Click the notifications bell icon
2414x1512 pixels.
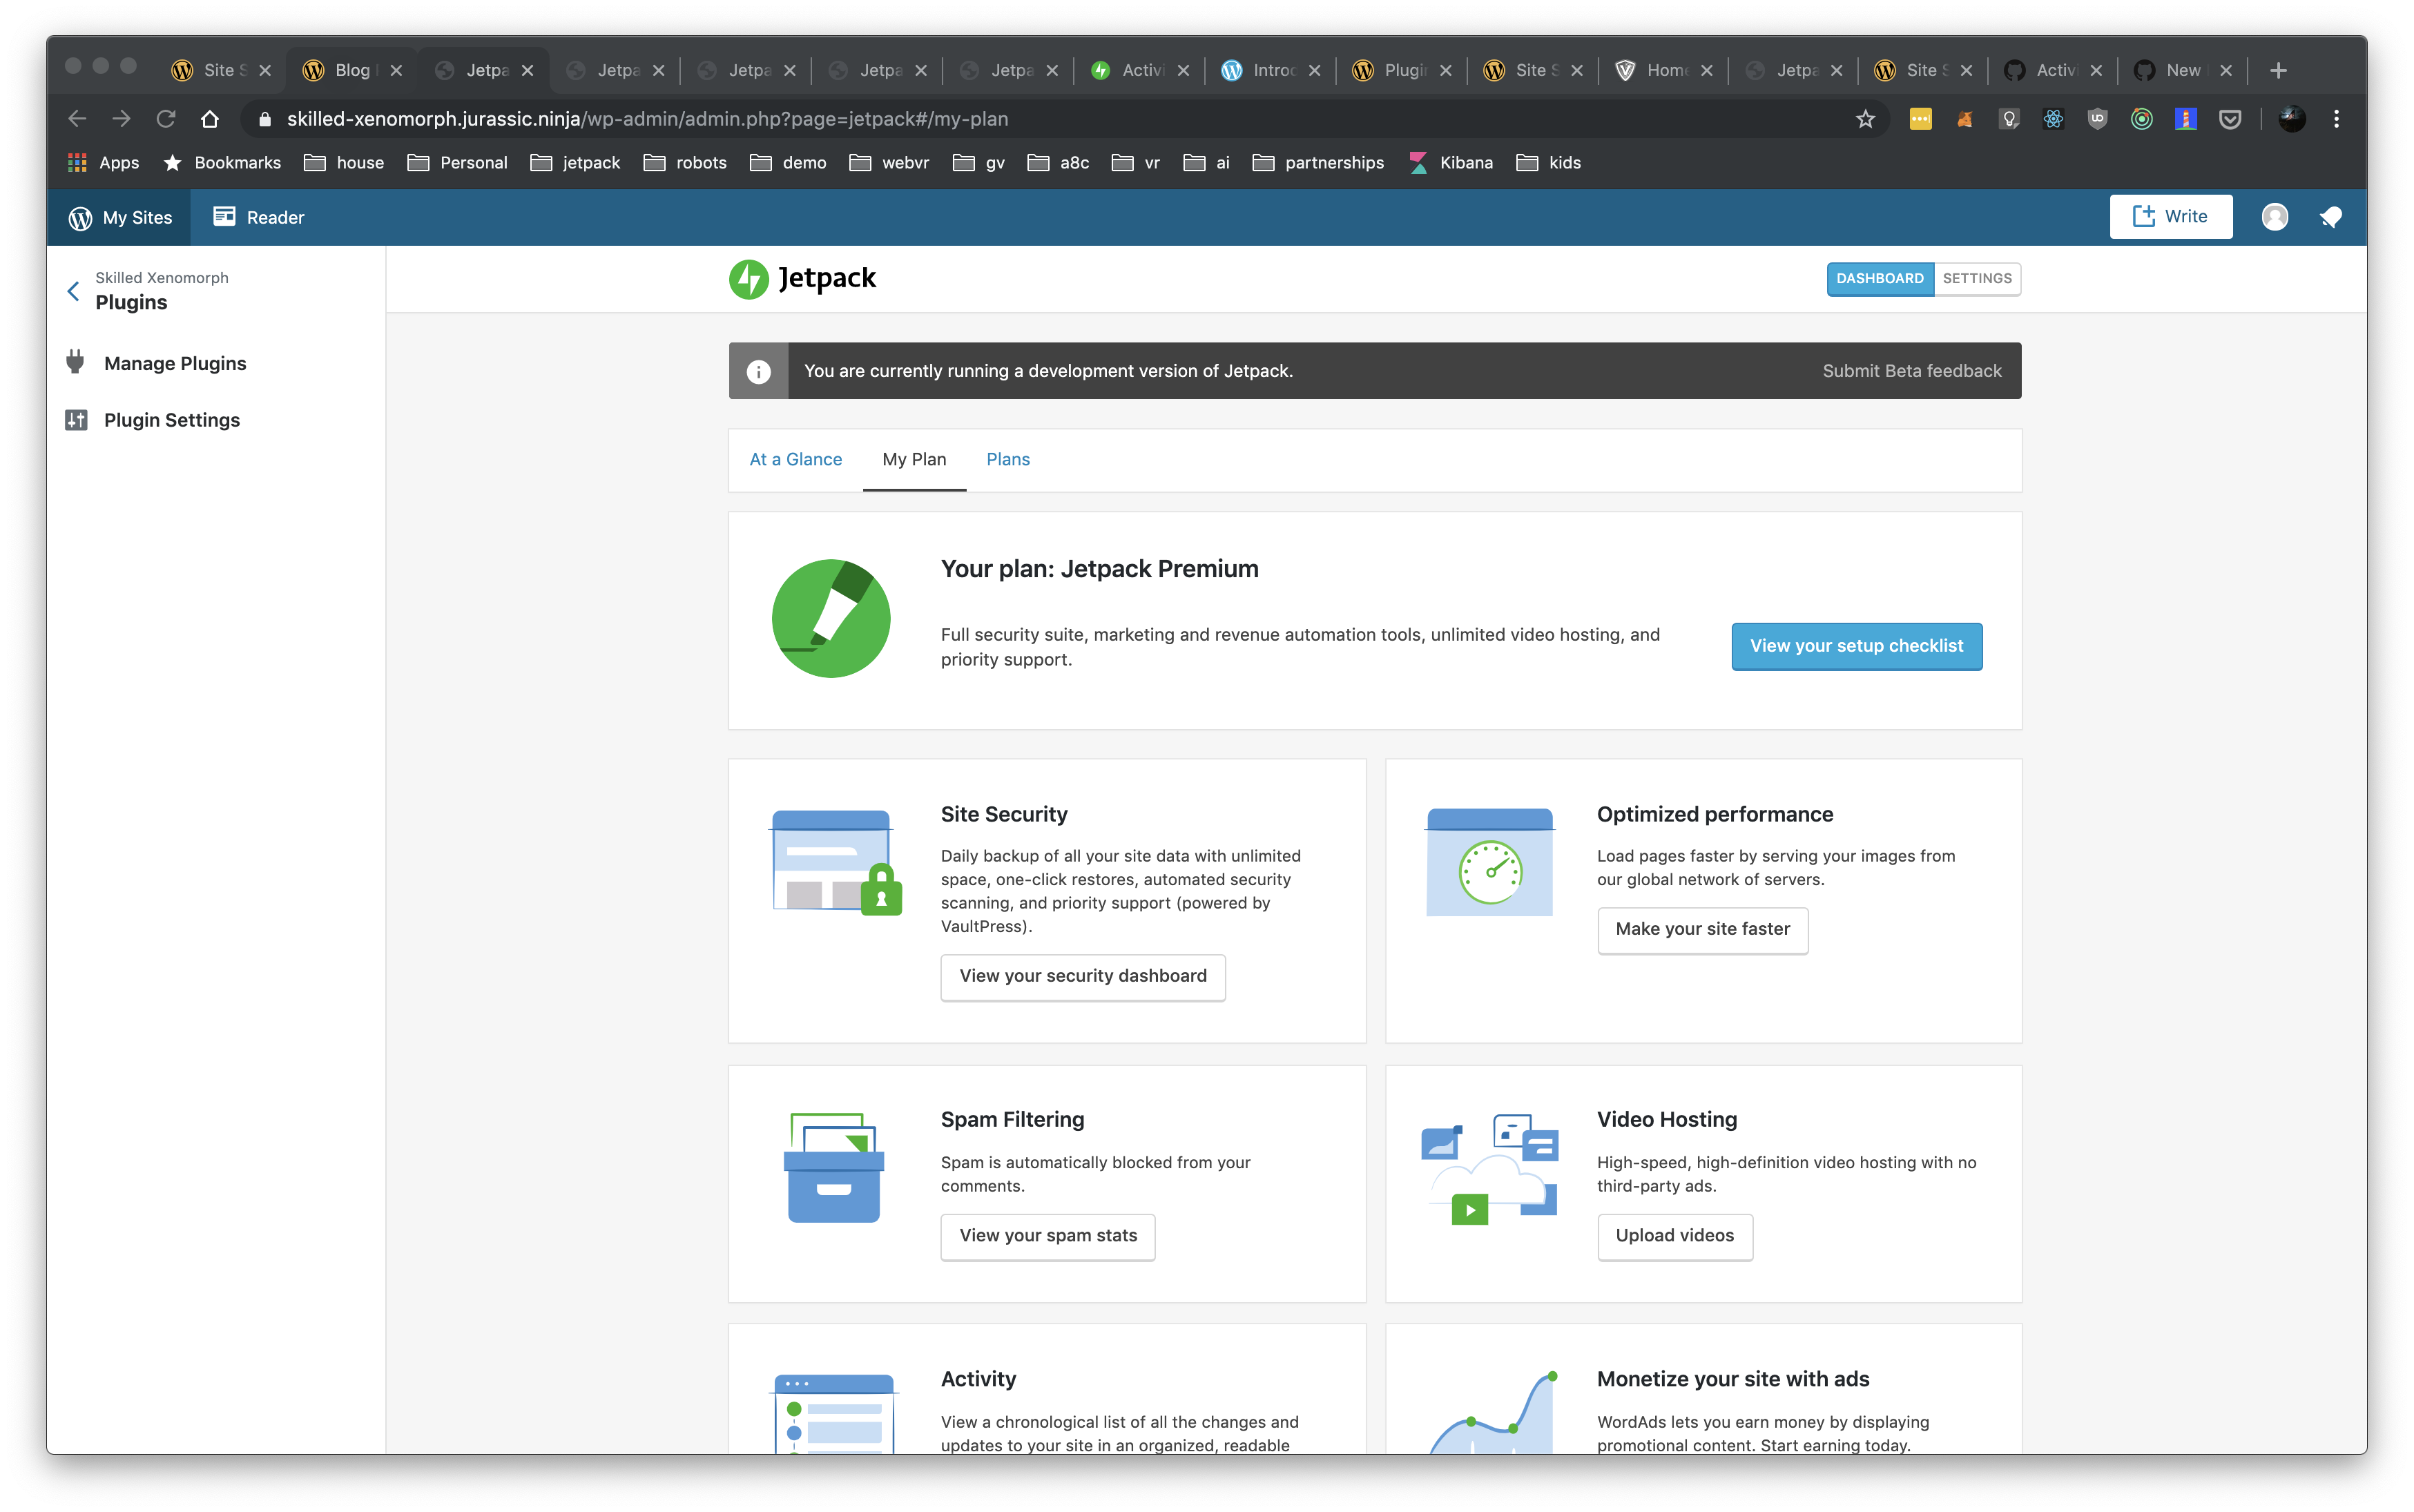click(x=2331, y=217)
